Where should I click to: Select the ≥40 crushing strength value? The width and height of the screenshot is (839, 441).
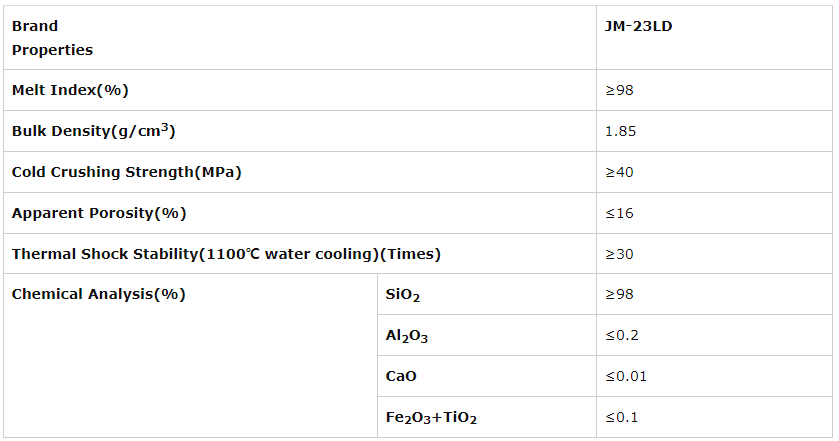619,172
